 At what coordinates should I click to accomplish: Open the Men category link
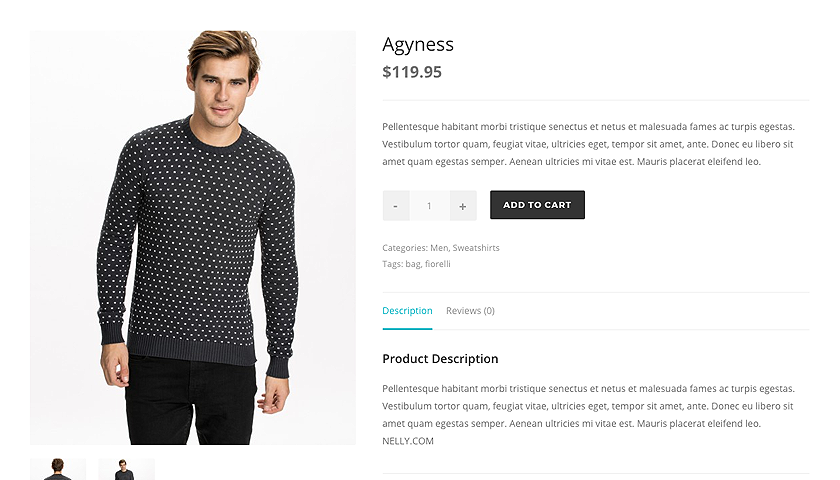click(x=438, y=248)
